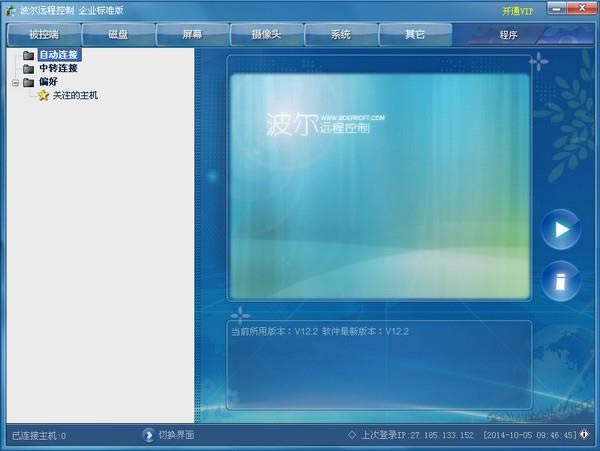Select the 摄像头 tab

coord(266,34)
